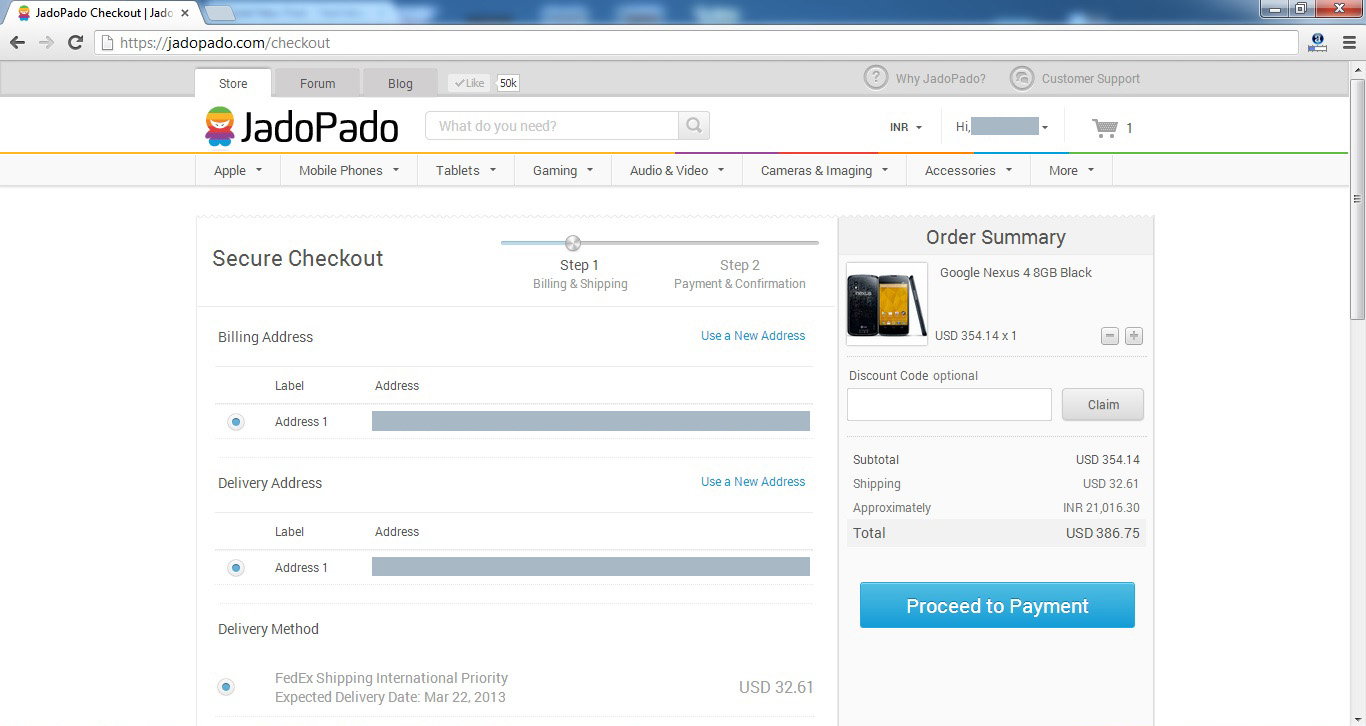
Task: Decrease quantity with the minus button
Action: pos(1110,336)
